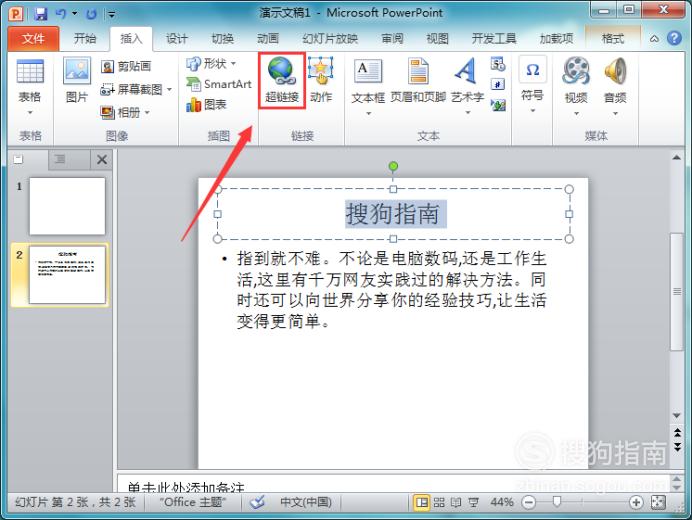Expand the Photo Album (相册) dropdown arrow

(x=147, y=113)
